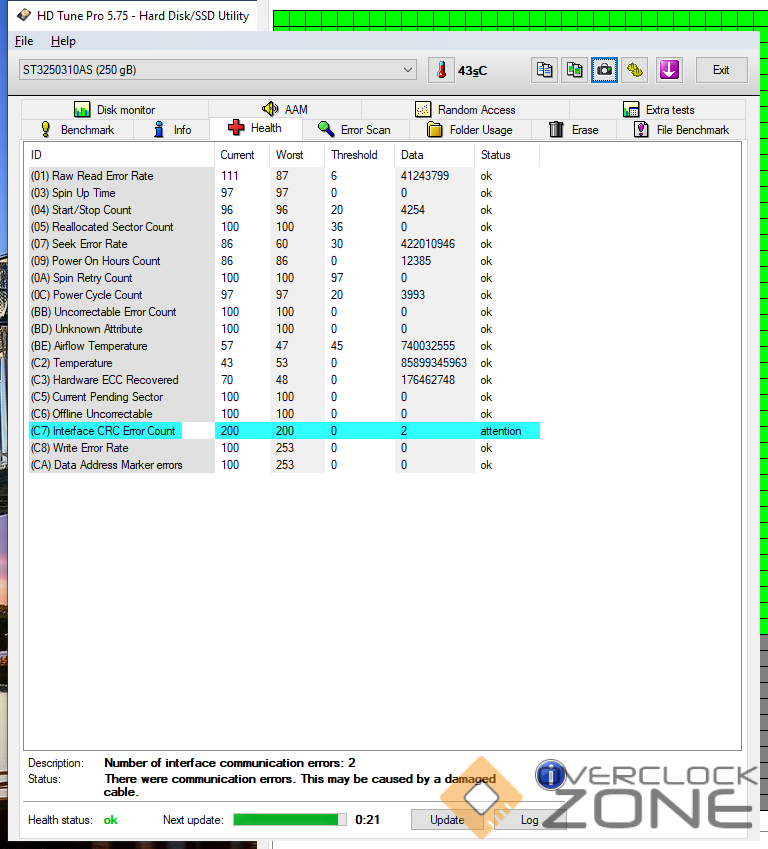This screenshot has width=768, height=849.
Task: Save screenshot using the camera icon
Action: [x=604, y=70]
